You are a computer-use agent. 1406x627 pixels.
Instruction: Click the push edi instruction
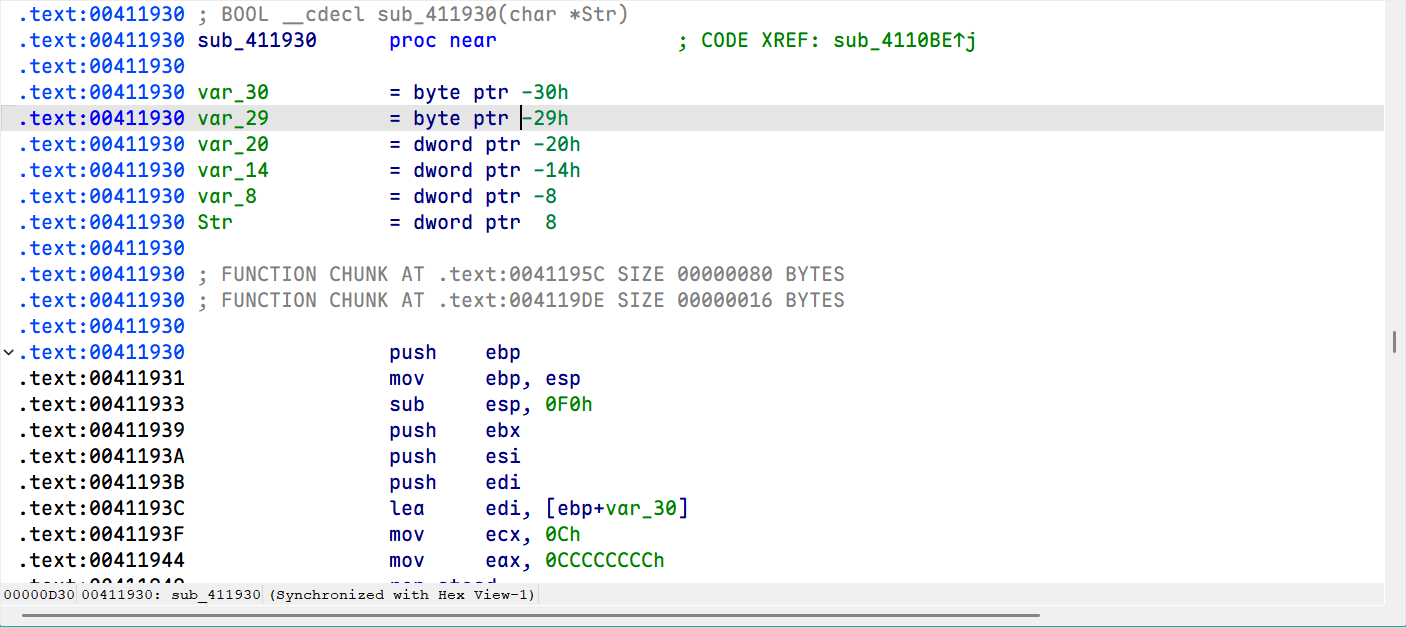click(455, 482)
